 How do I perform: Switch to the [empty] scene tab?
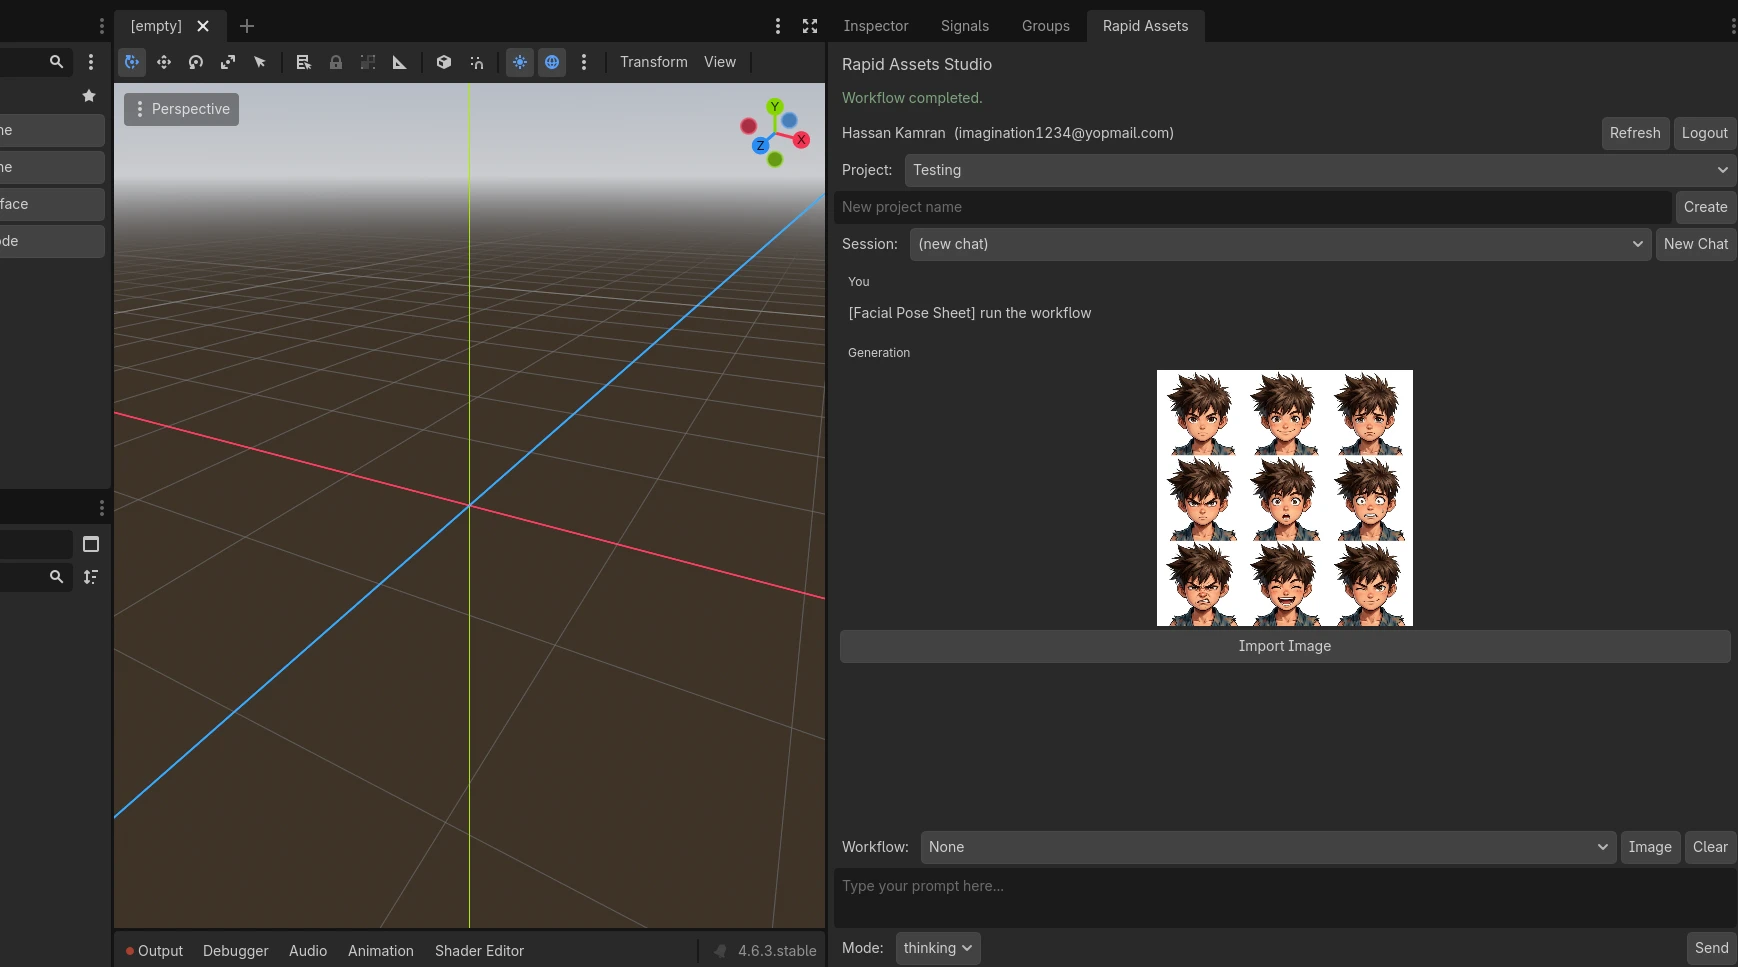(x=157, y=26)
